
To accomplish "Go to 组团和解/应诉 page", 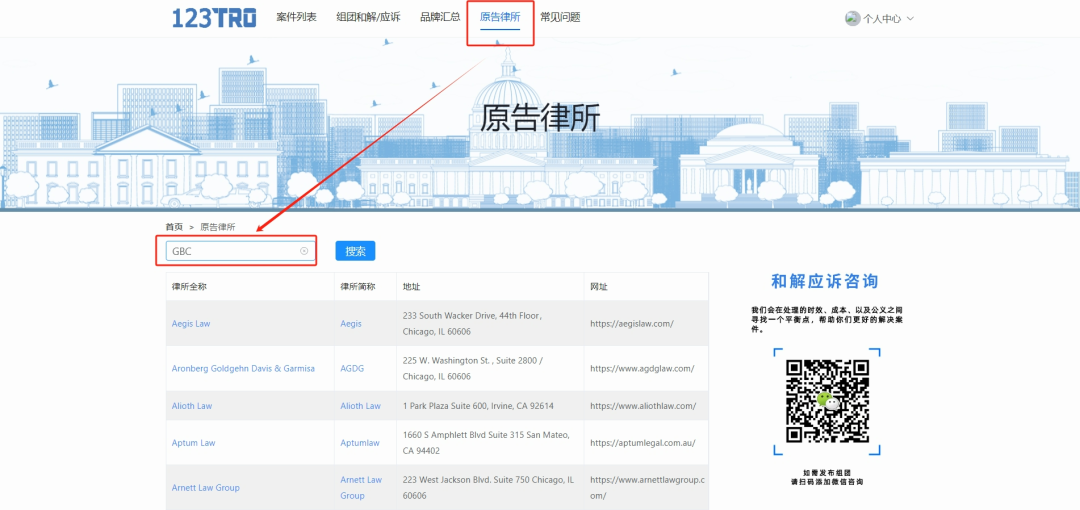I will point(368,17).
